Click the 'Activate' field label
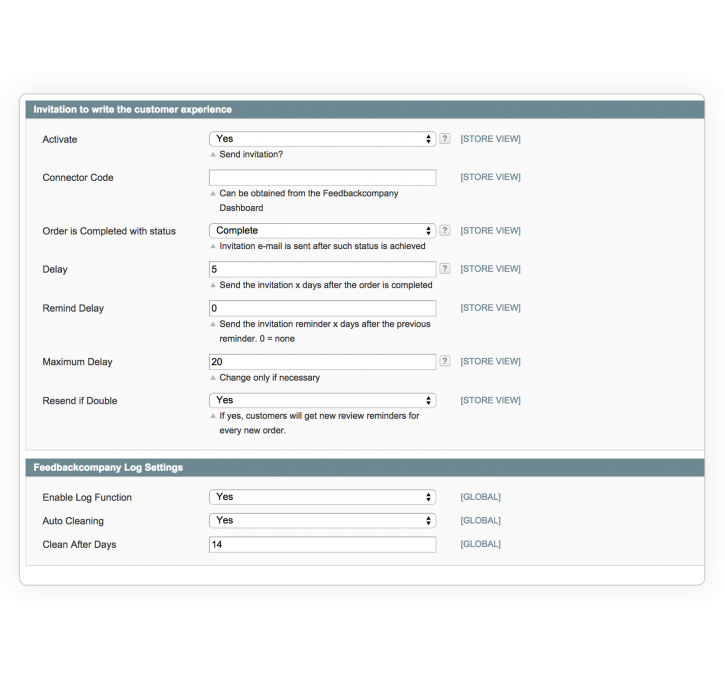The width and height of the screenshot is (725, 680). pos(60,139)
